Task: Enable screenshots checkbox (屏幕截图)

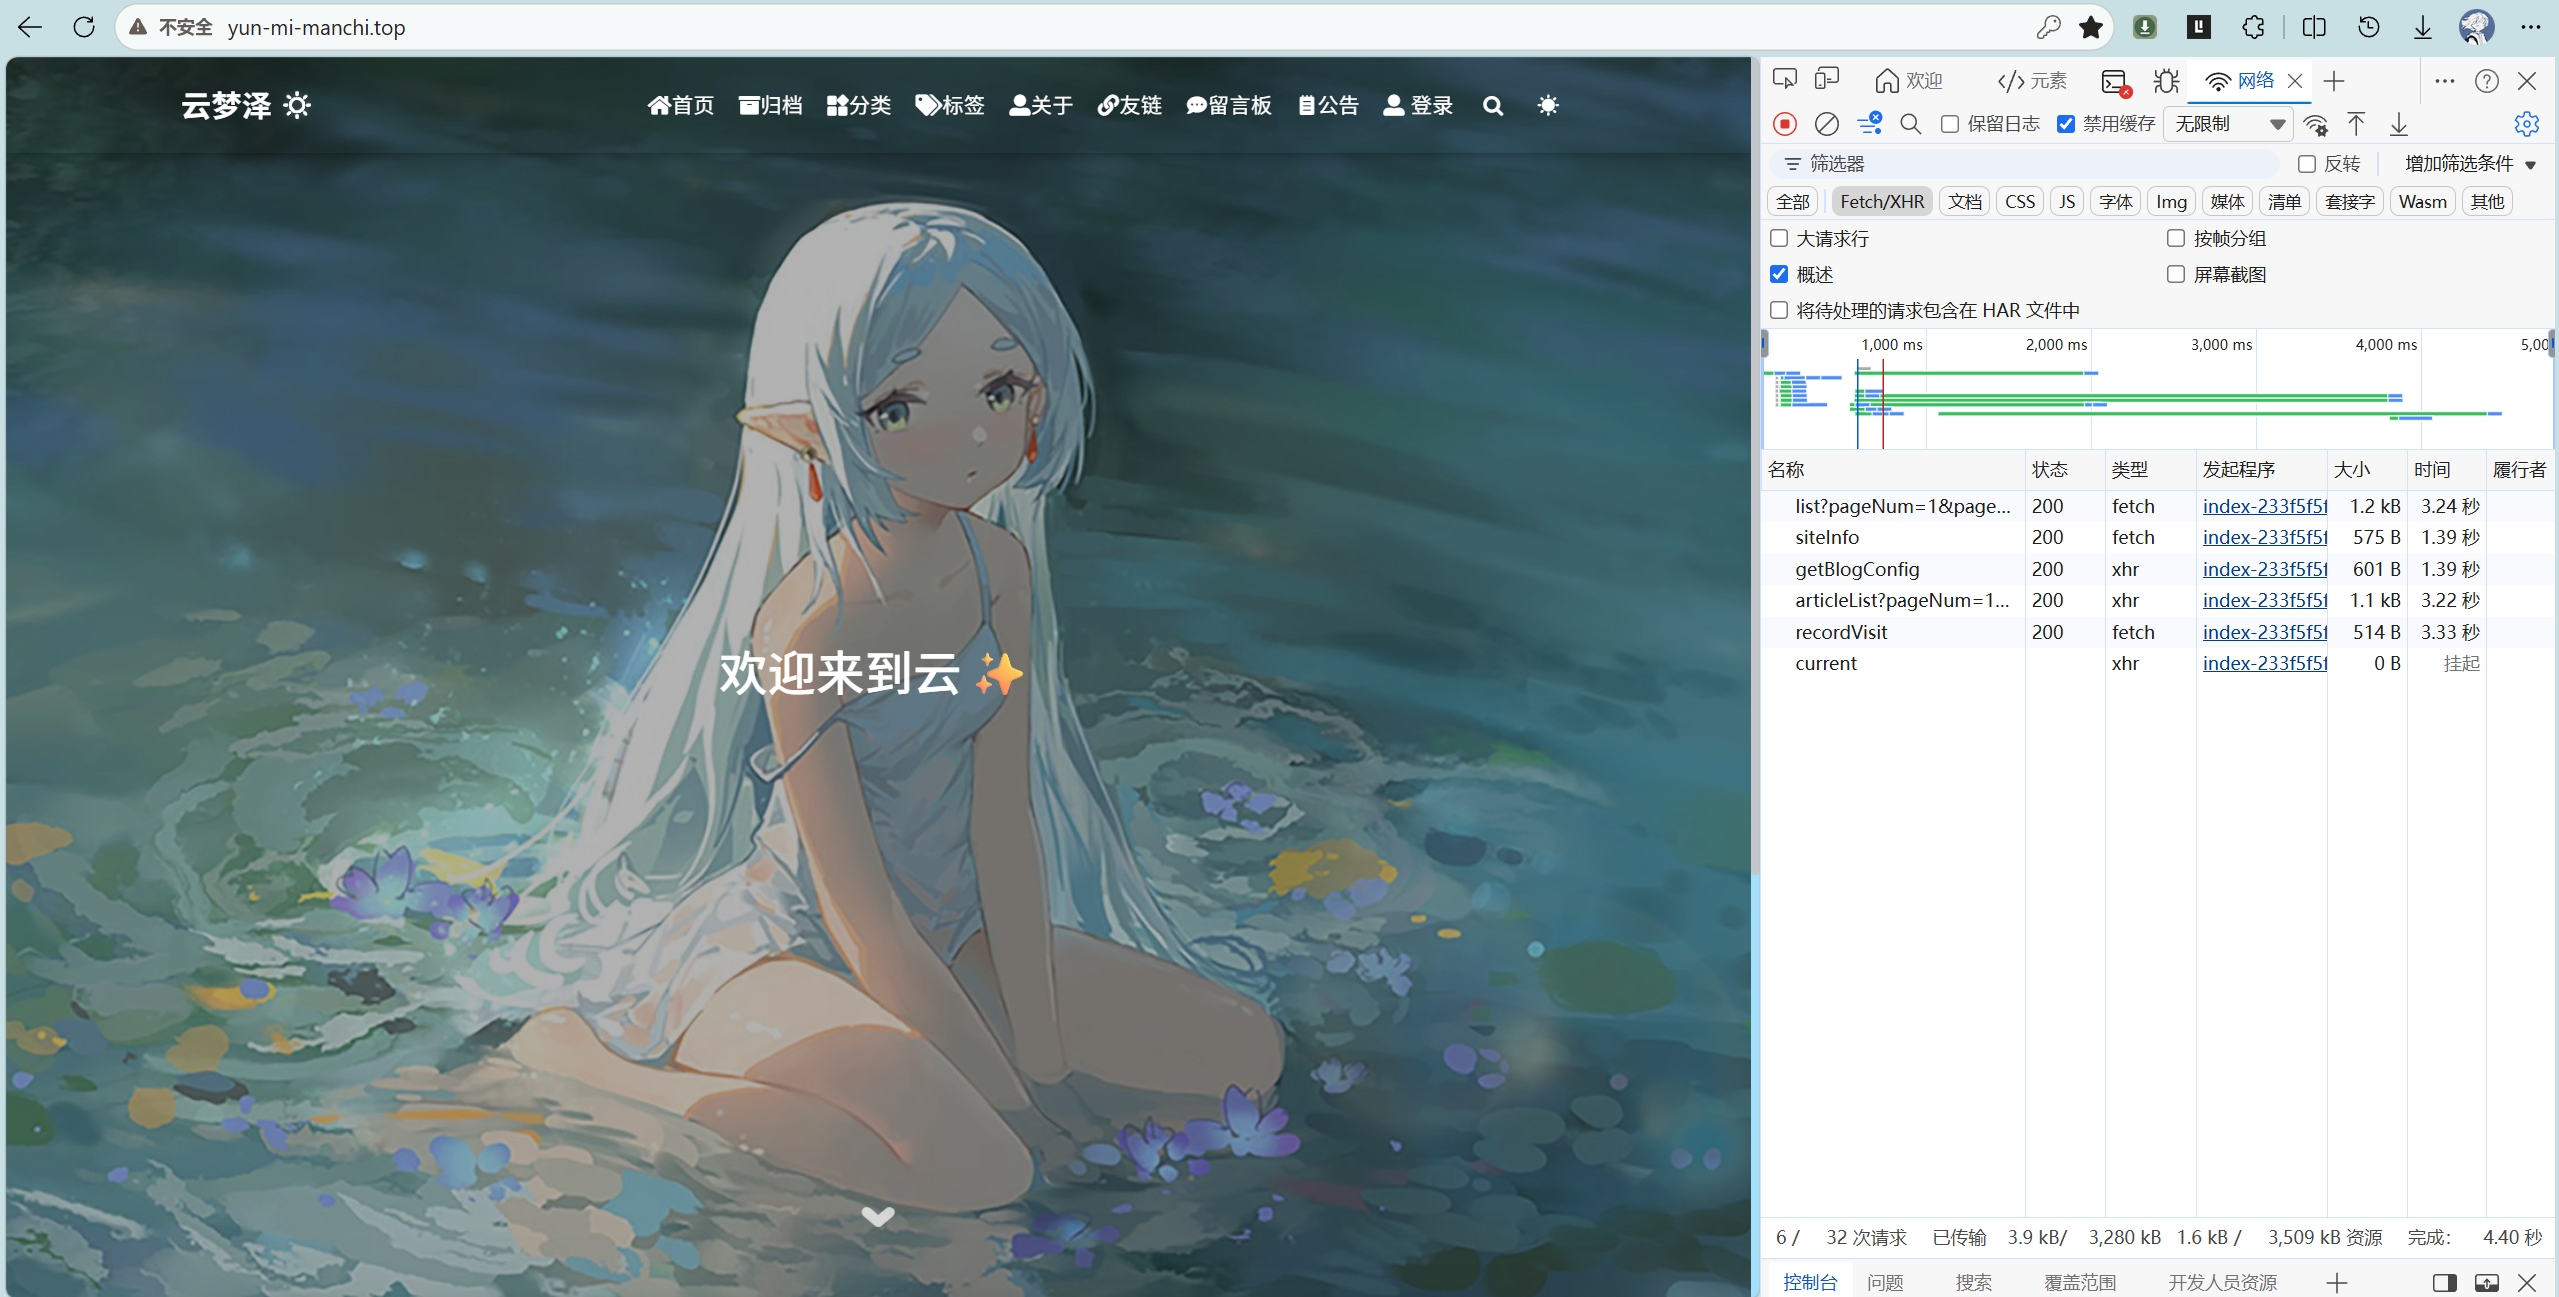Action: [2176, 274]
